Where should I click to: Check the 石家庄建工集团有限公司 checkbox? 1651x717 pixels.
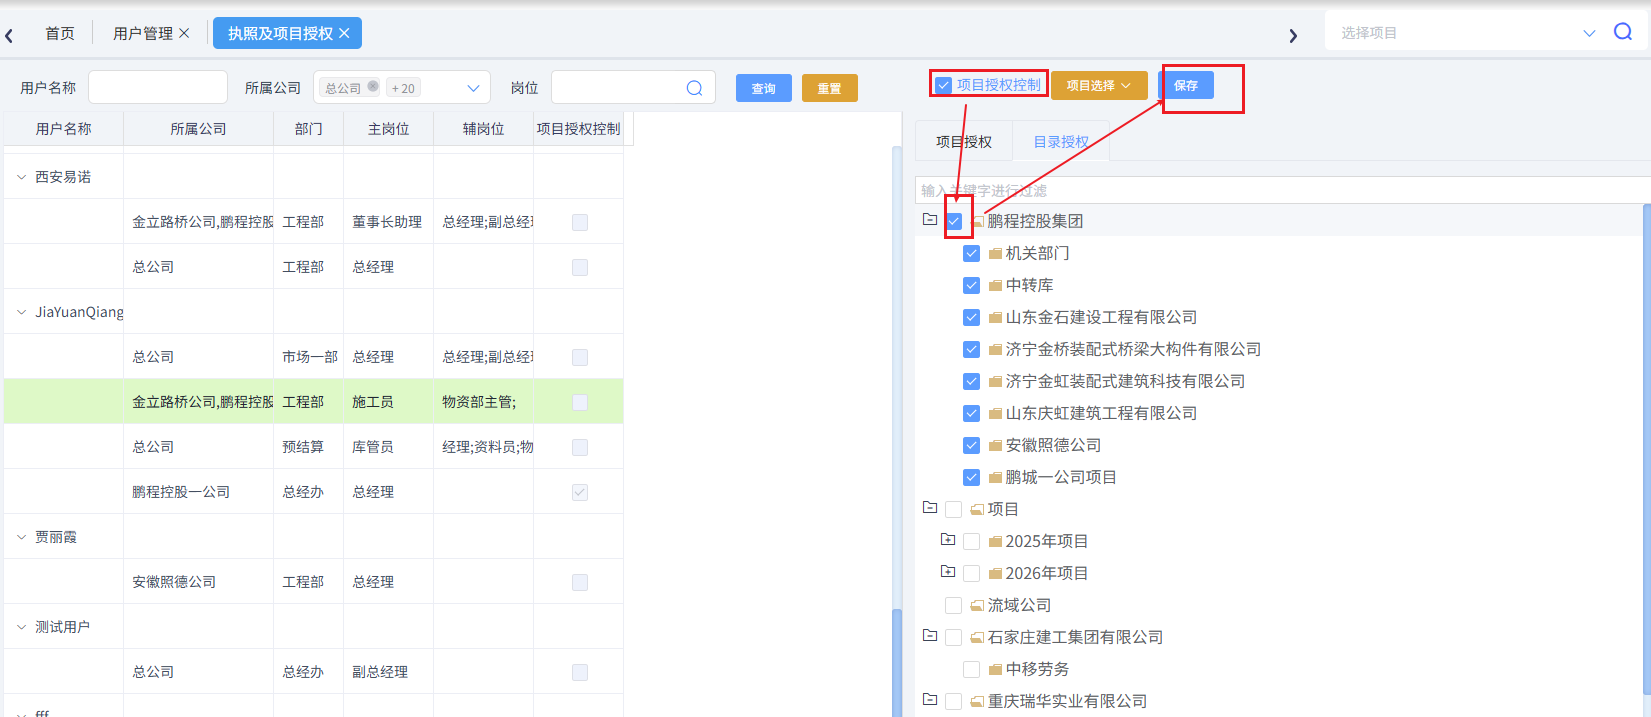tap(953, 637)
